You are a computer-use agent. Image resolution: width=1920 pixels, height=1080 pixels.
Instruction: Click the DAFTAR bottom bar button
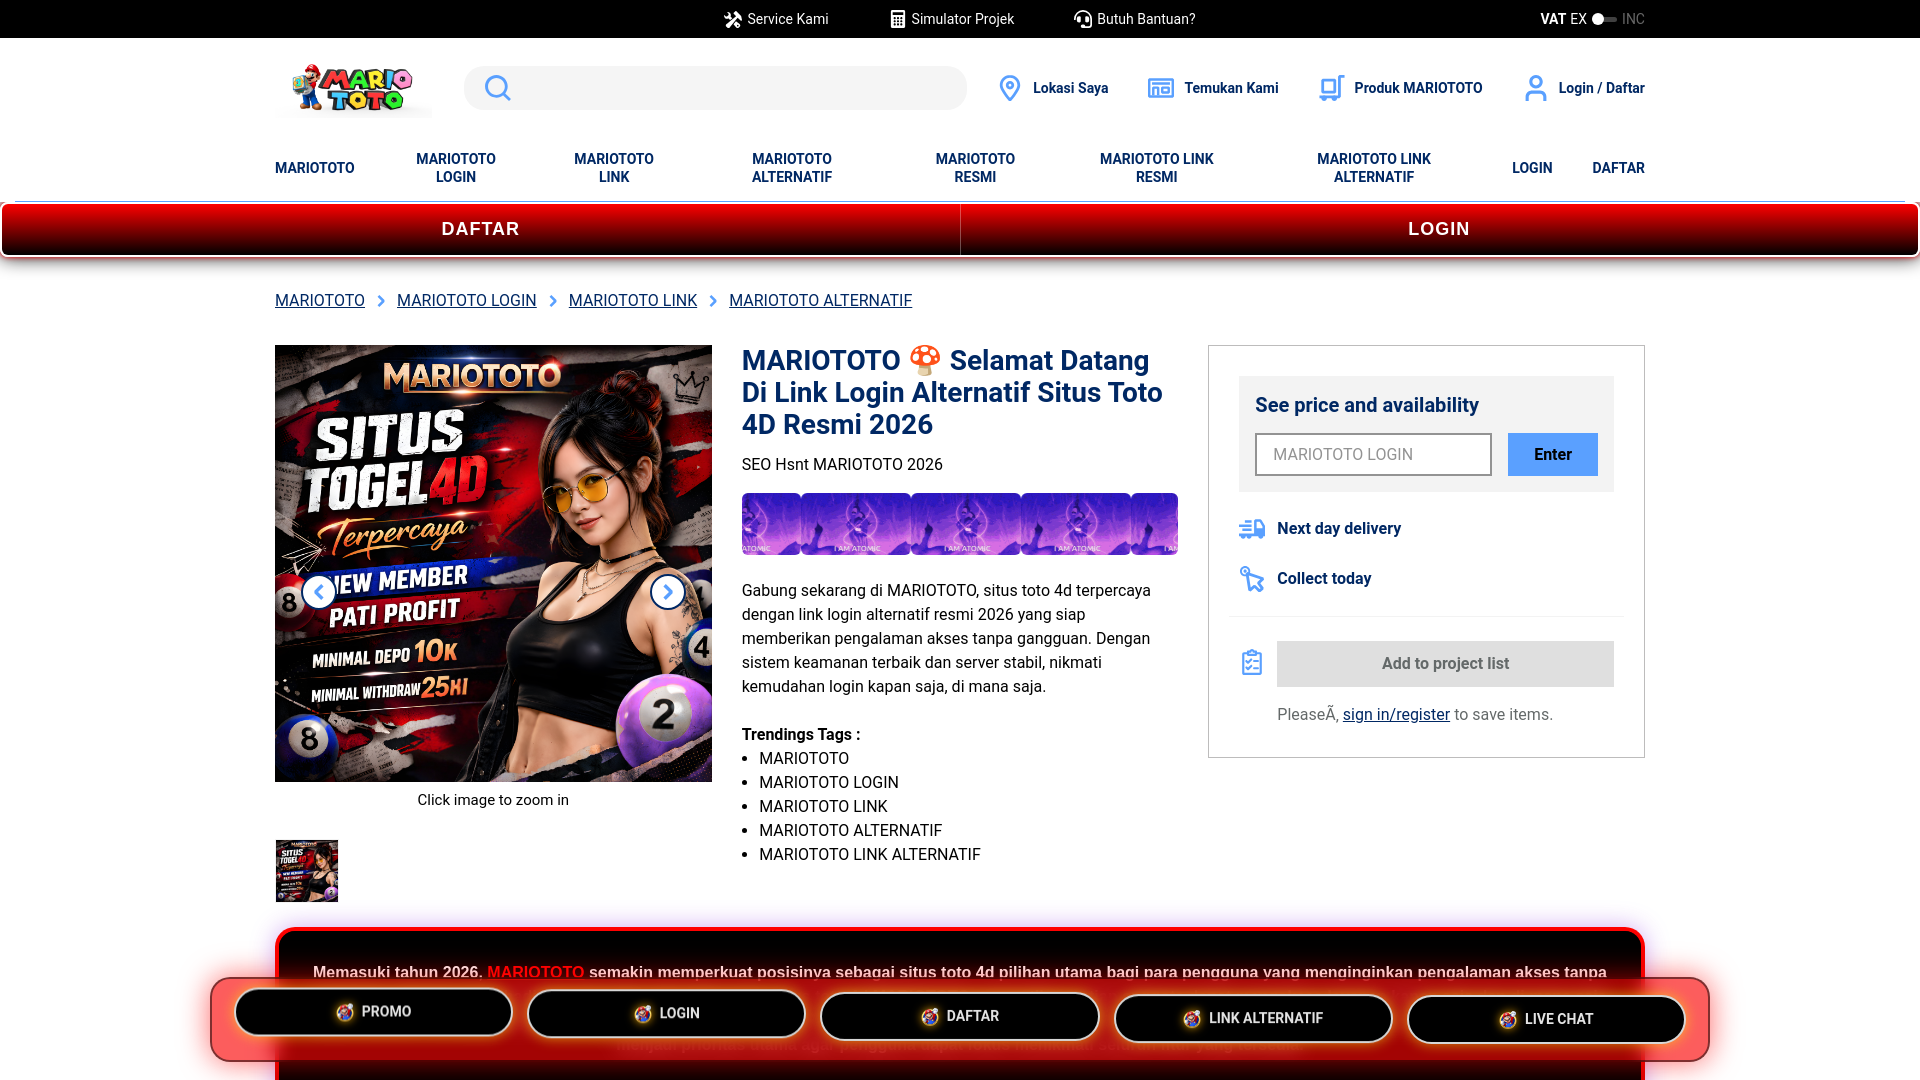(x=960, y=1016)
